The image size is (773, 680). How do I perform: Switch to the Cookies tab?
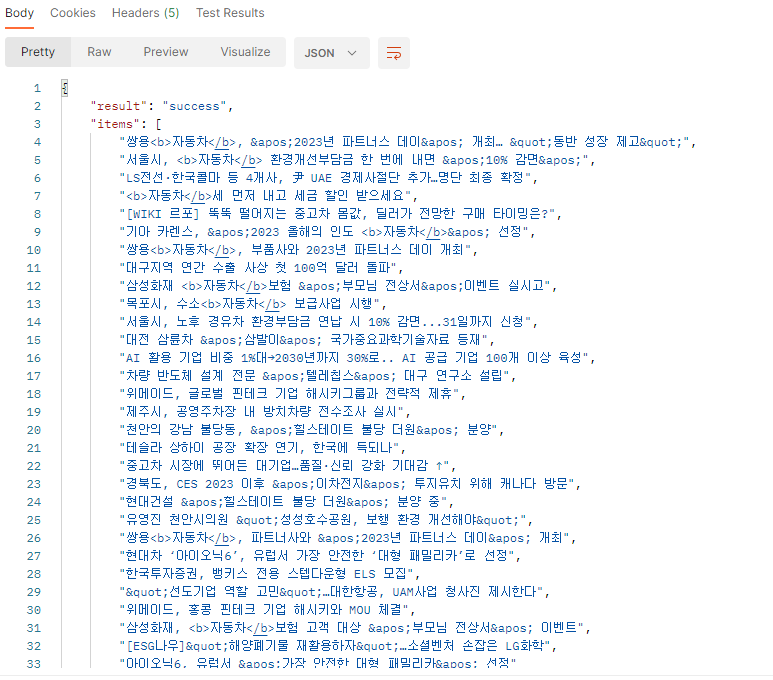point(72,13)
